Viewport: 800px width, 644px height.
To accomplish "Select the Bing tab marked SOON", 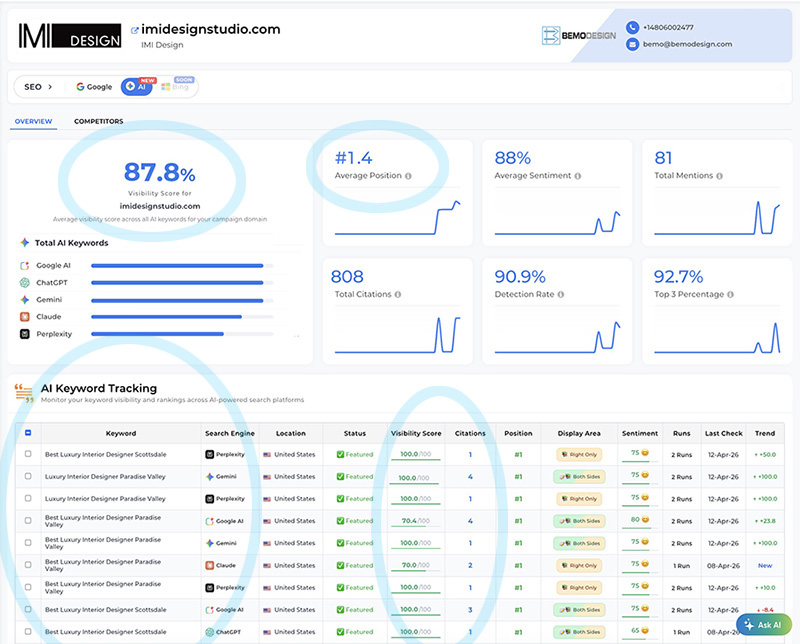I will coord(176,86).
